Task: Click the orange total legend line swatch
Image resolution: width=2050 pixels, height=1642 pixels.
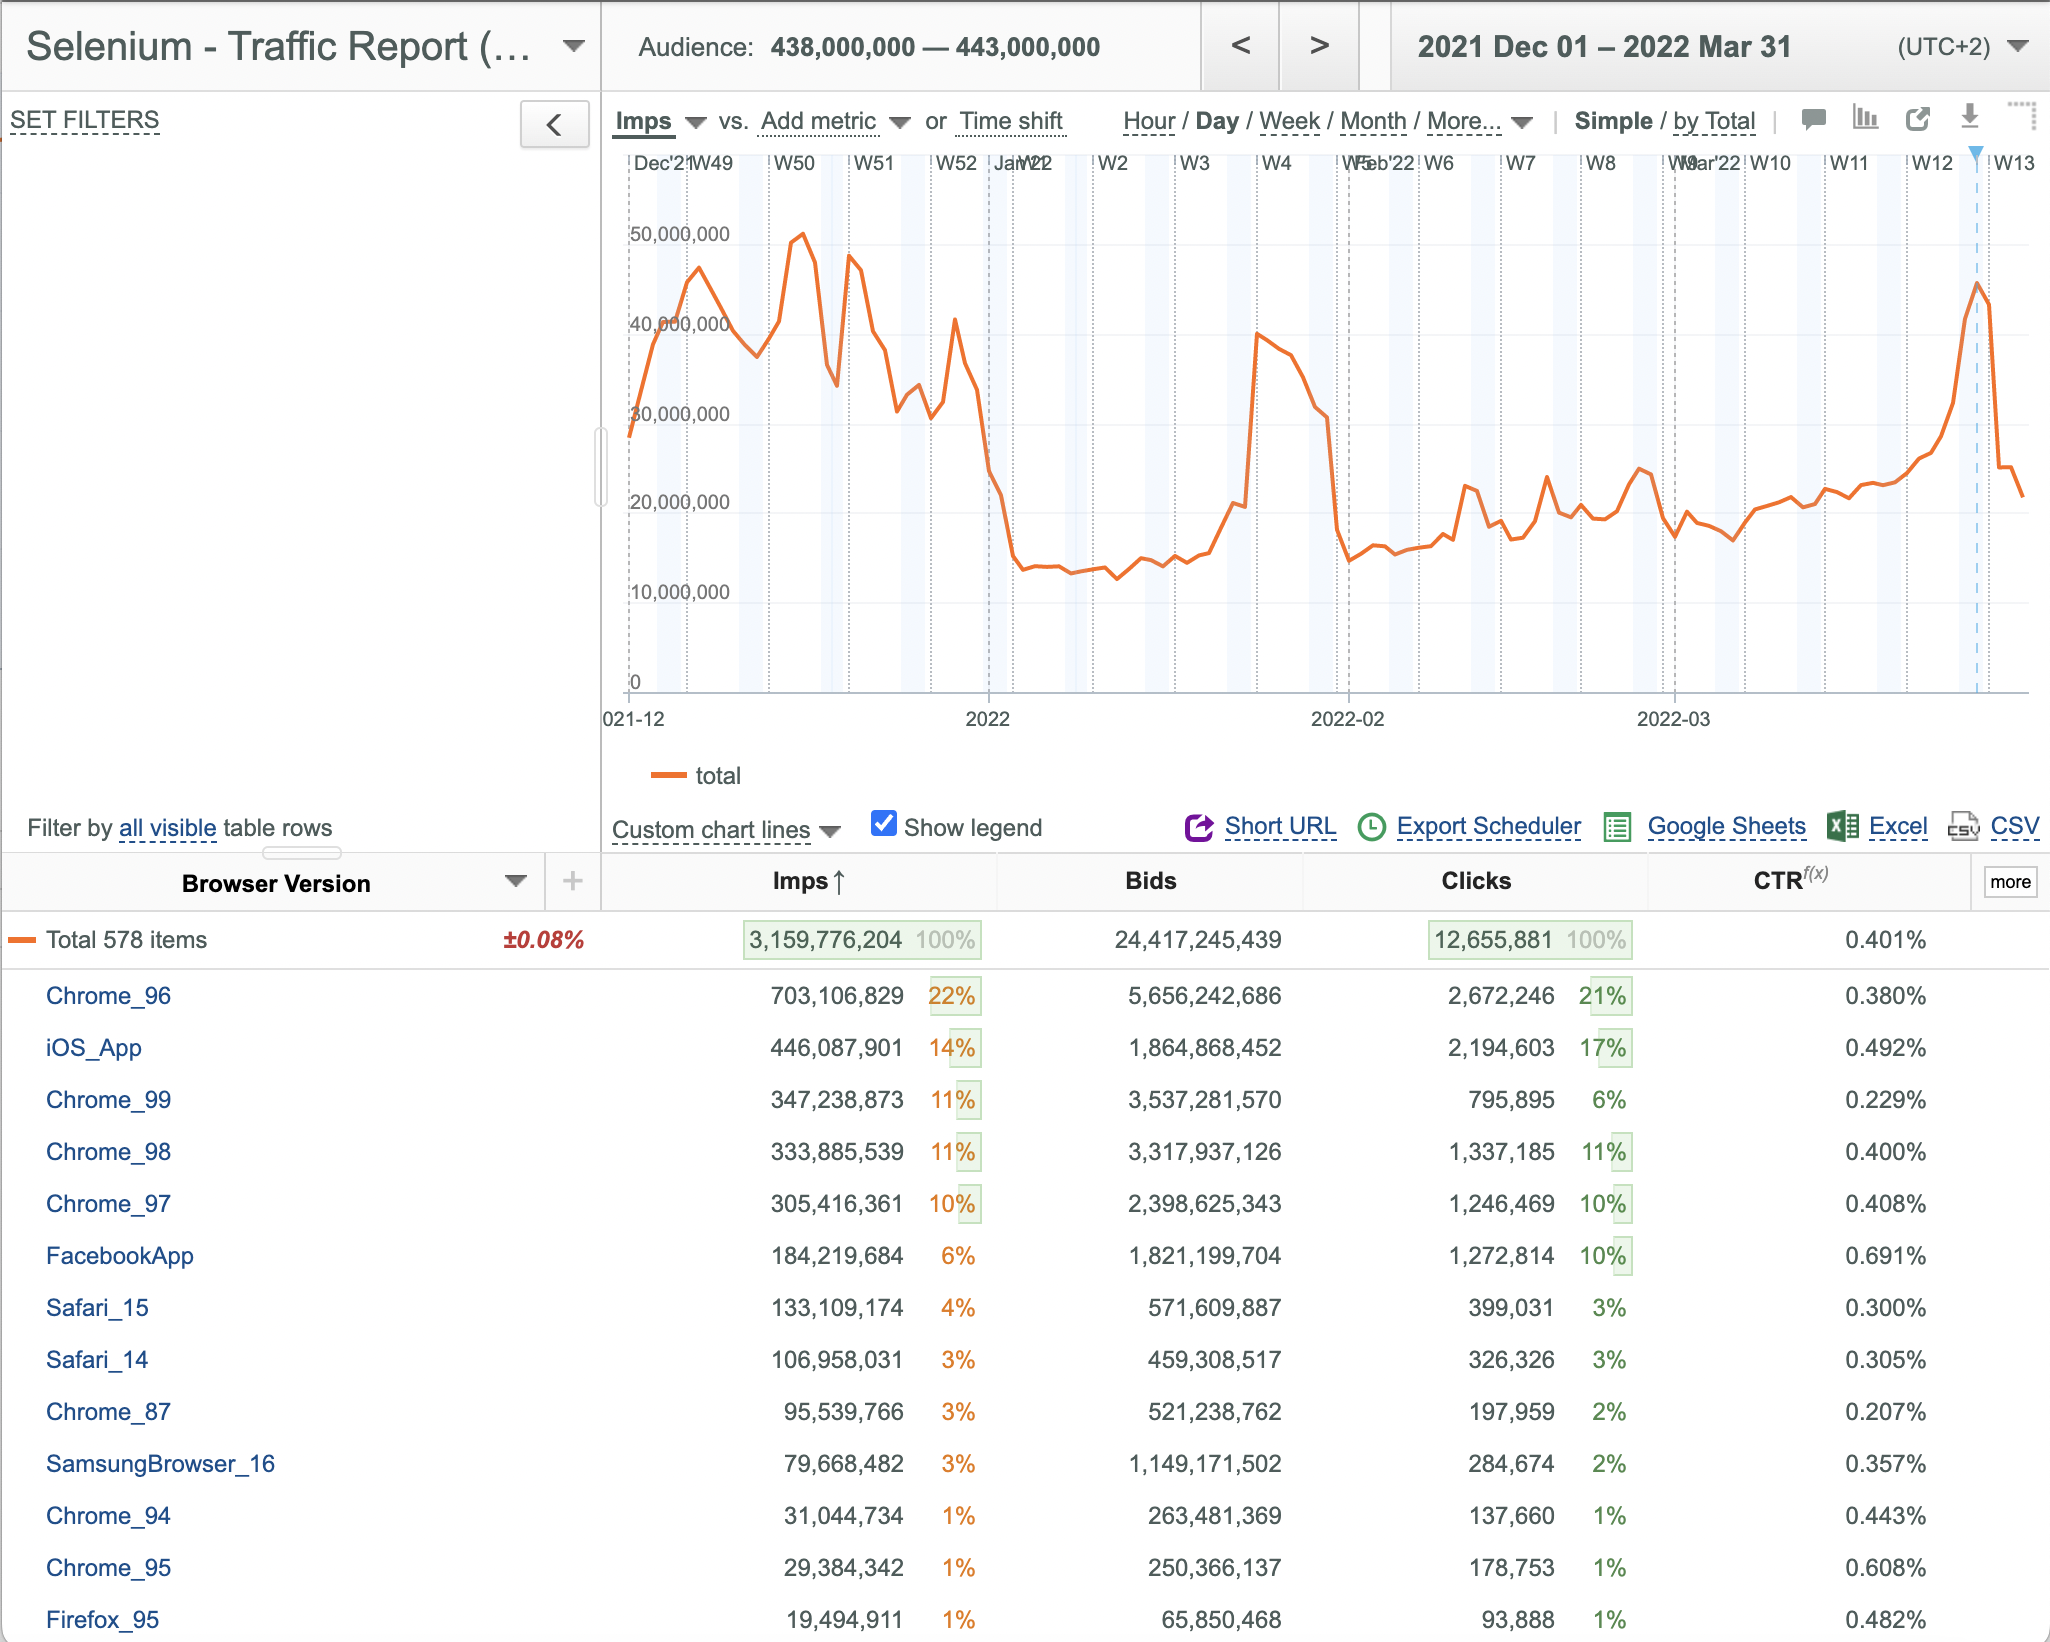Action: point(668,776)
